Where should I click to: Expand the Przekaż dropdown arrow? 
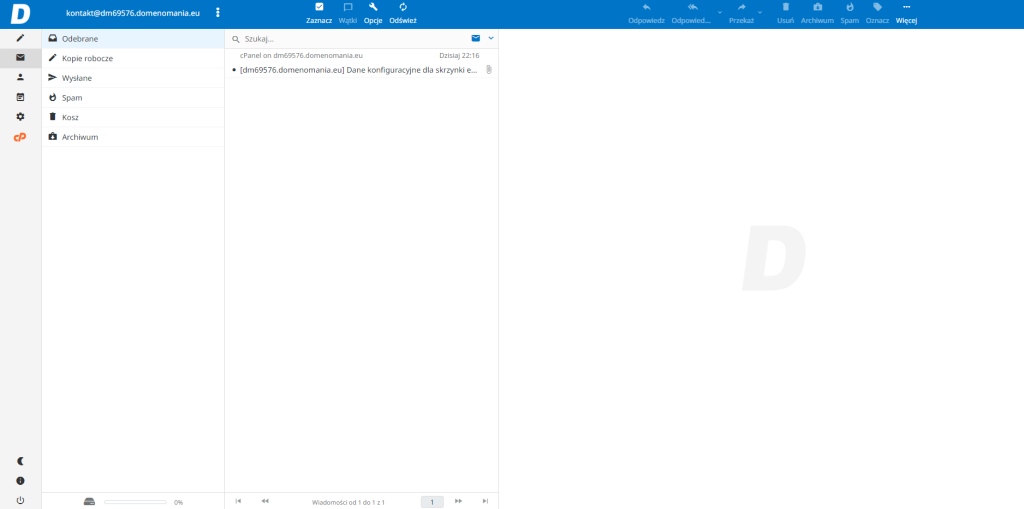click(x=760, y=12)
